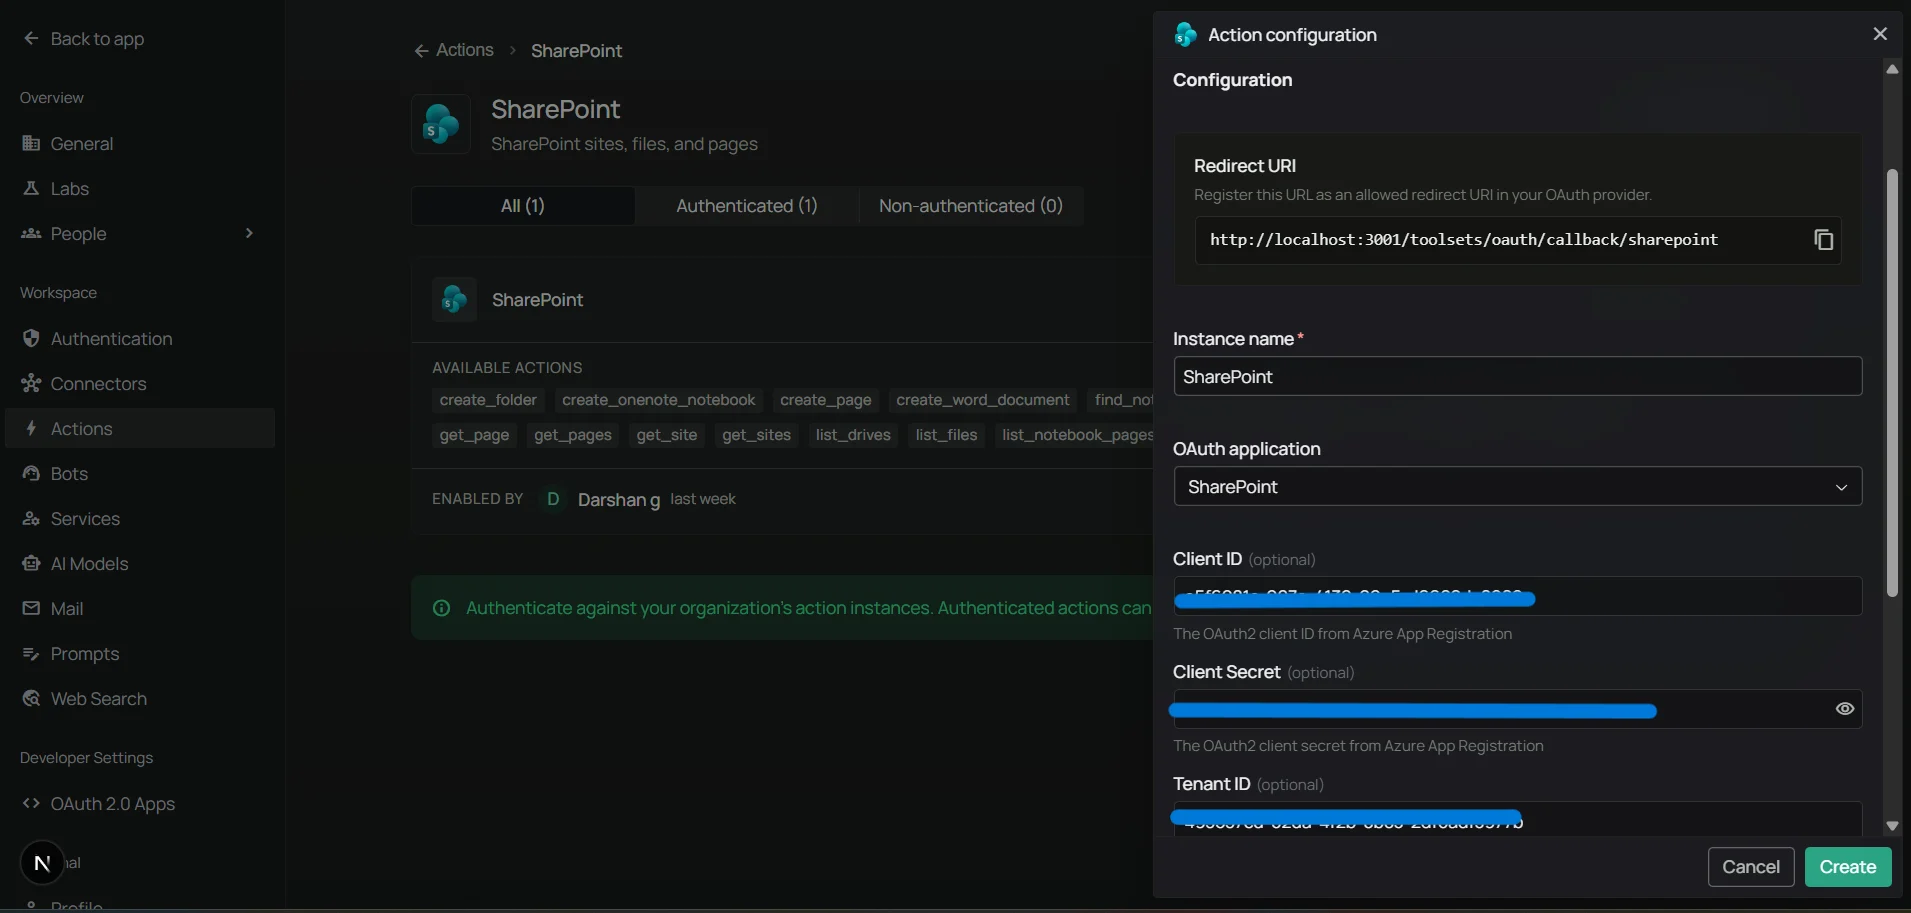Open the Mail envelope icon
1911x913 pixels.
(31, 608)
